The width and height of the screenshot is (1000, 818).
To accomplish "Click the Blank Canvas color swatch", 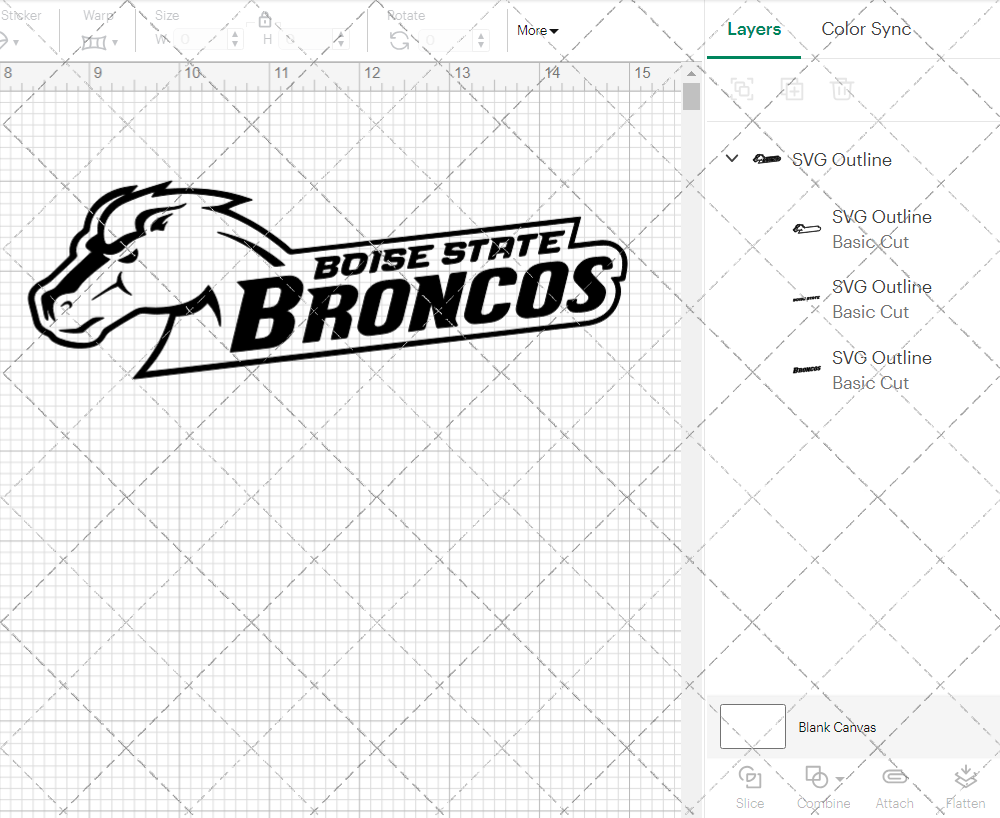I will click(x=752, y=727).
